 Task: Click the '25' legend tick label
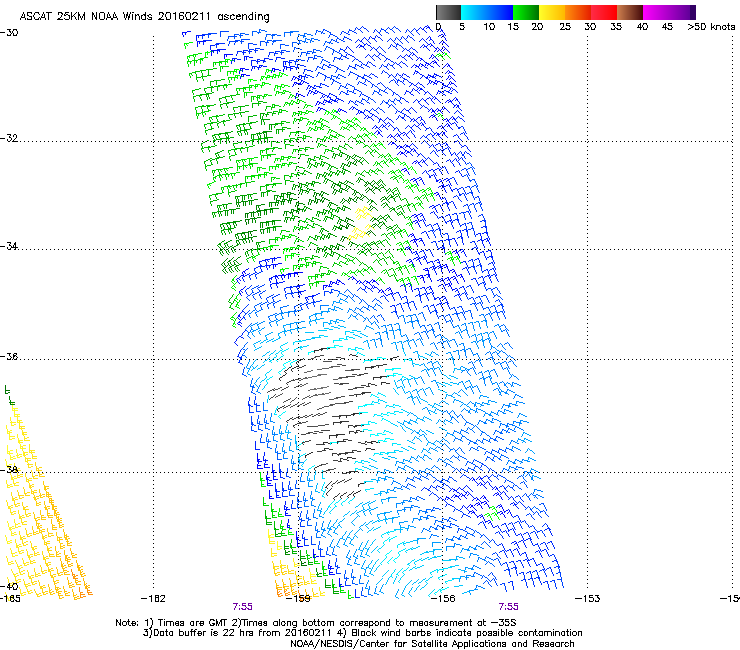tap(565, 27)
